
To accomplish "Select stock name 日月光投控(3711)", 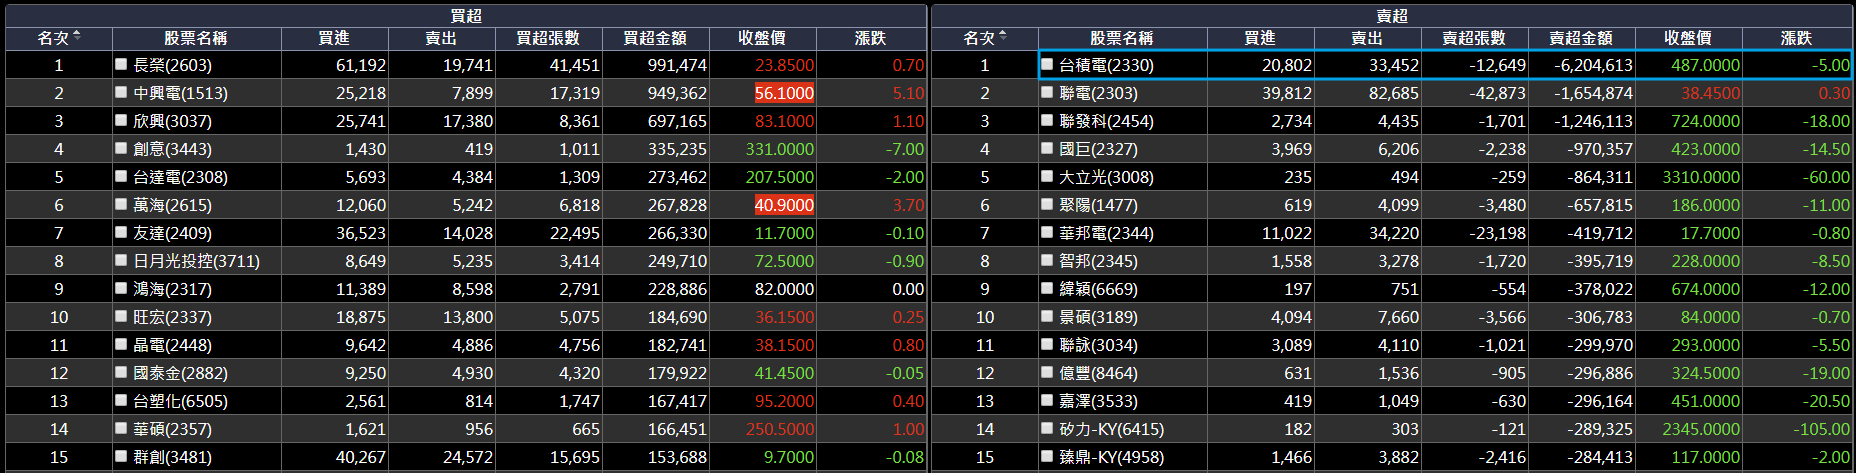I will (196, 261).
